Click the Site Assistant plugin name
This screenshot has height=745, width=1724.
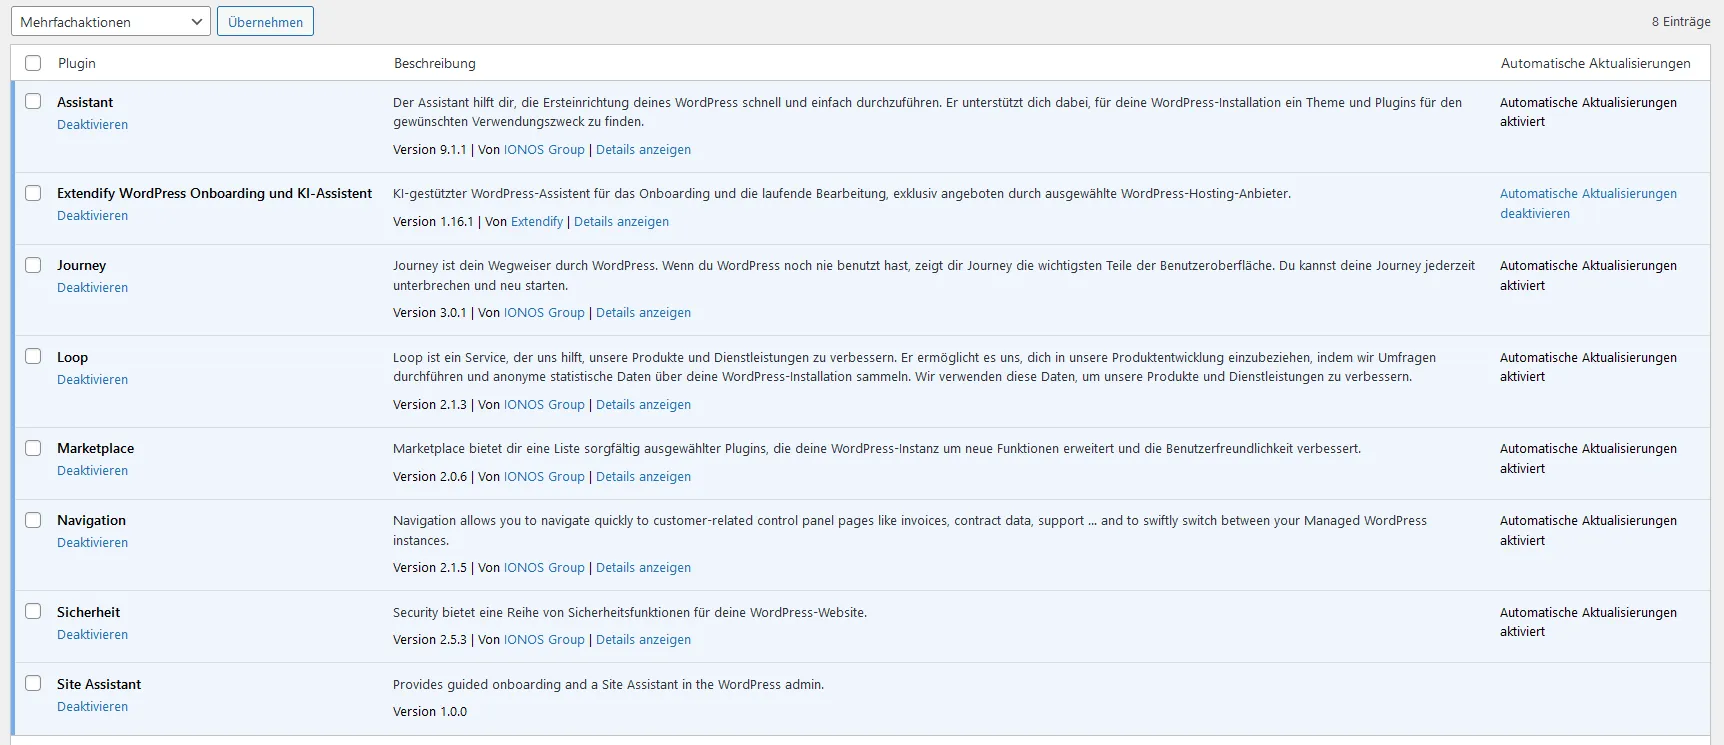tap(99, 685)
